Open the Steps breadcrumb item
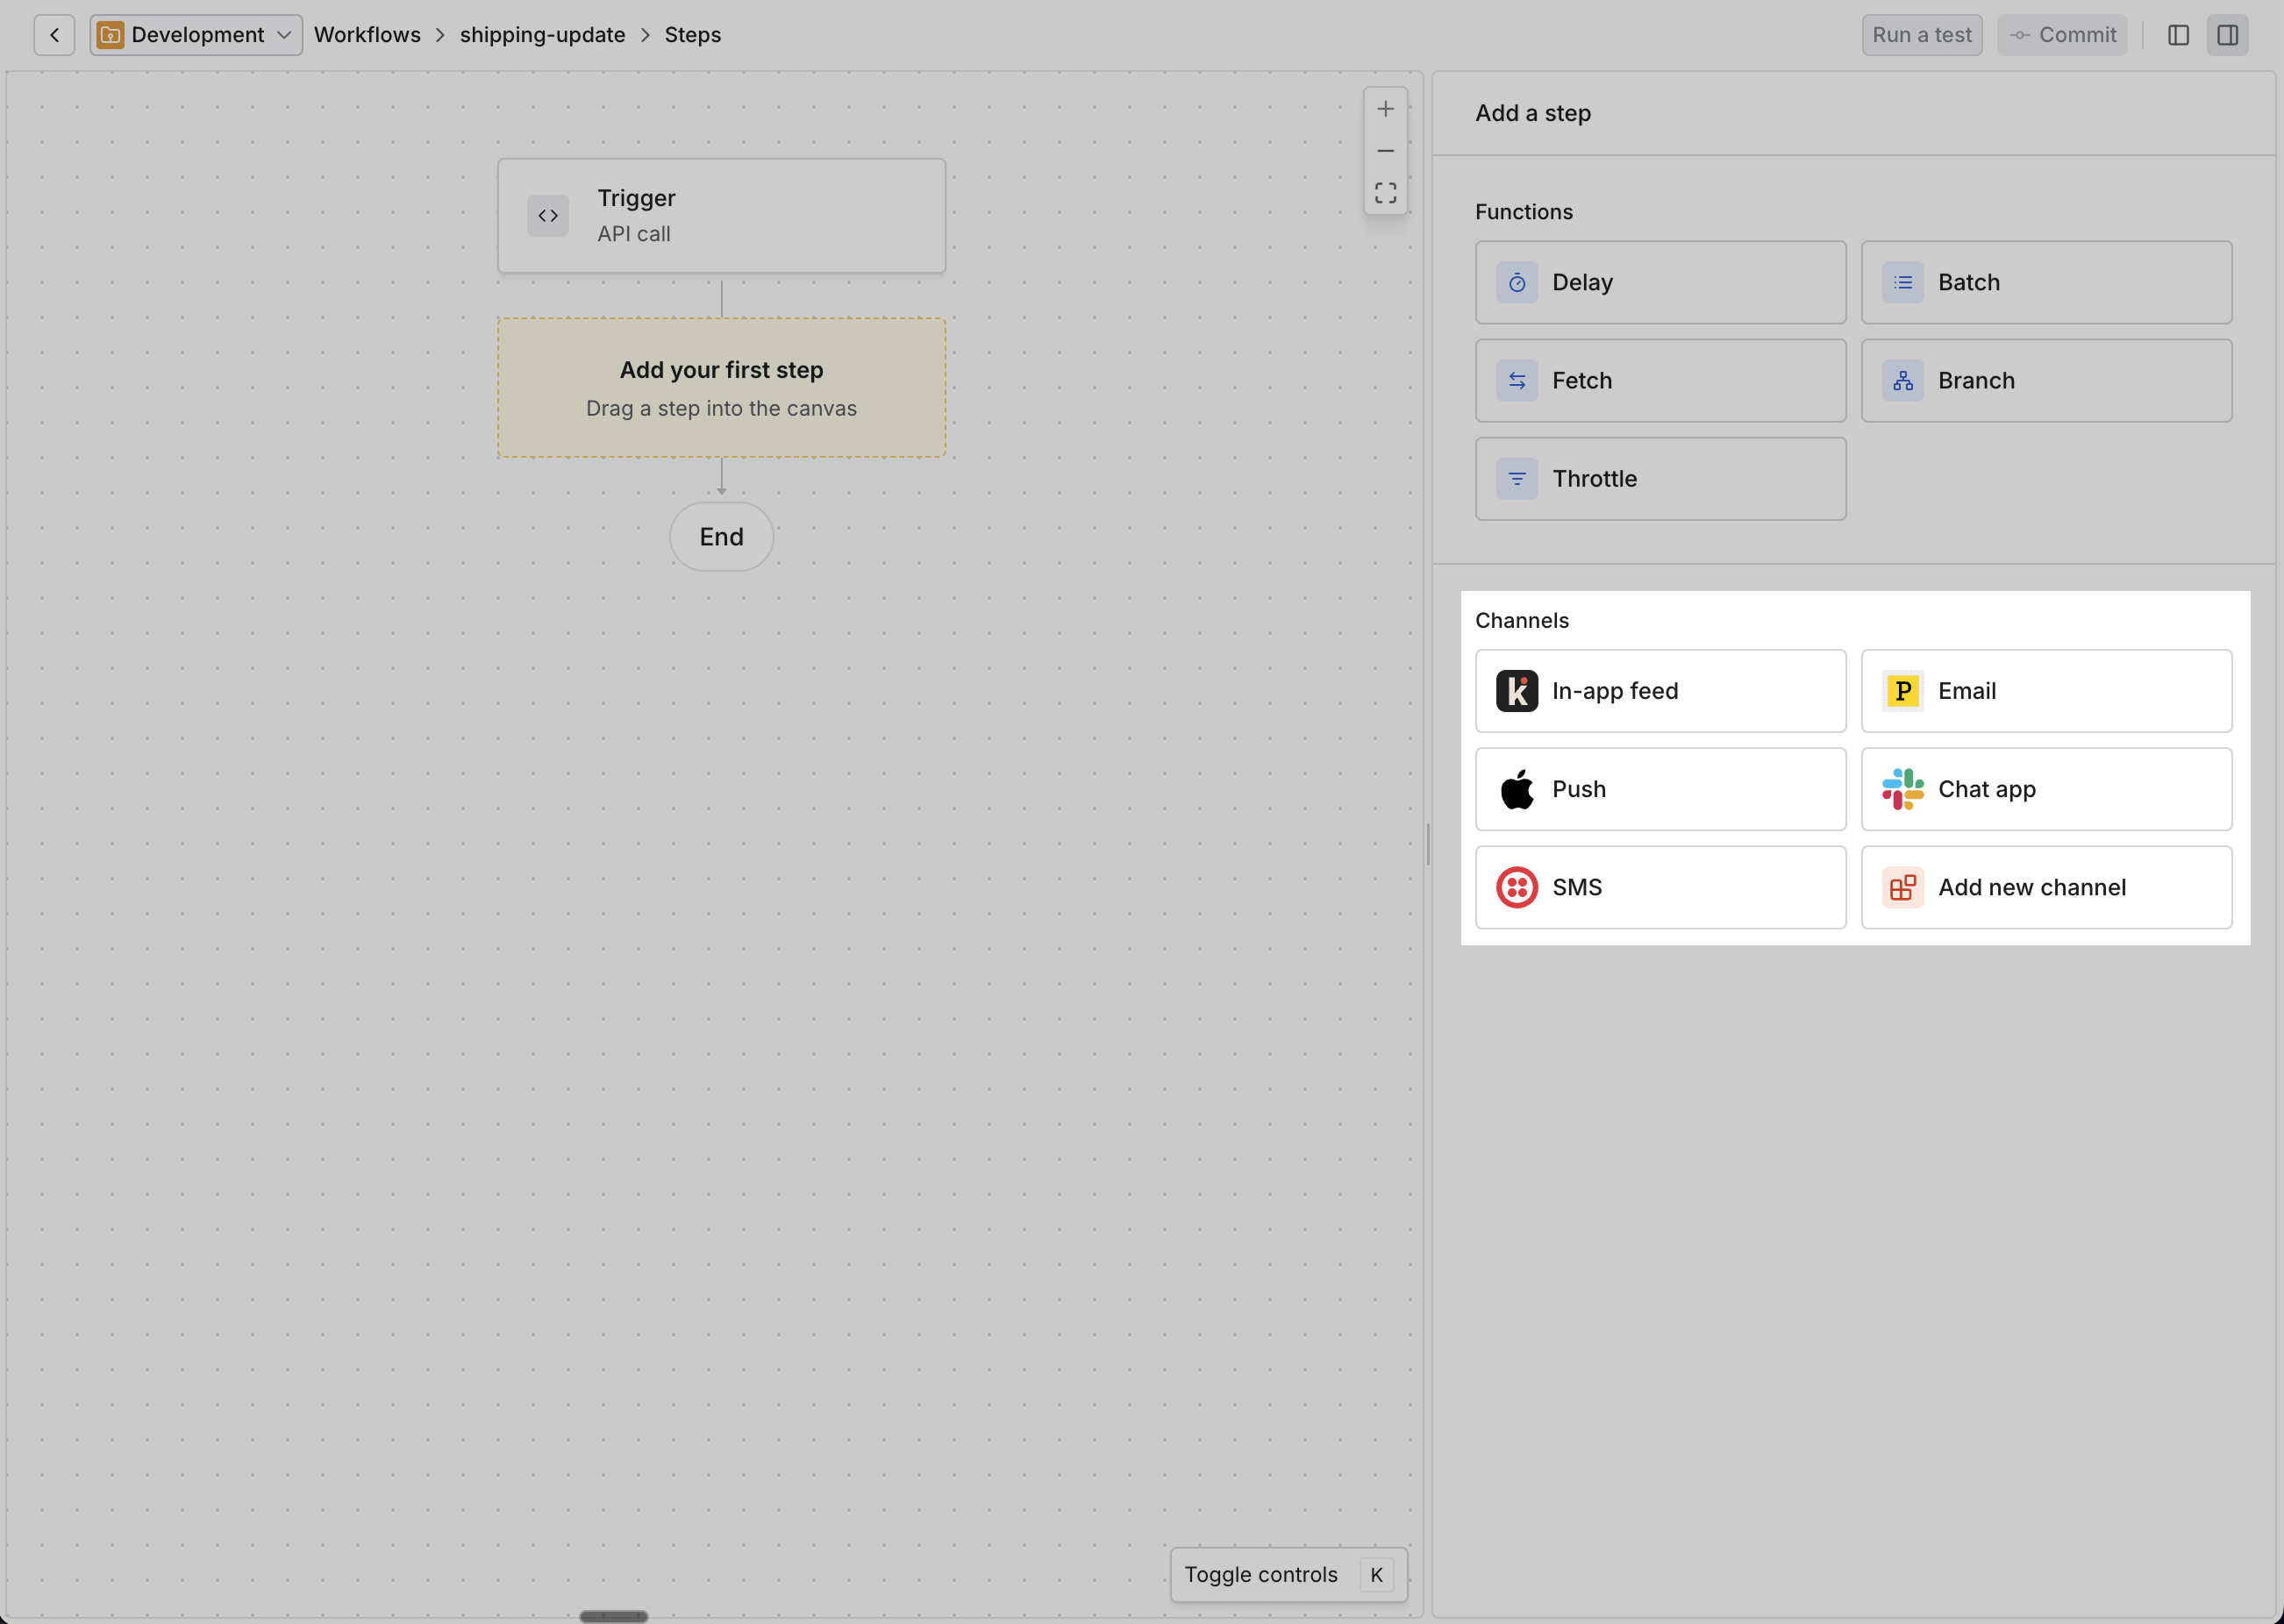 coord(692,34)
